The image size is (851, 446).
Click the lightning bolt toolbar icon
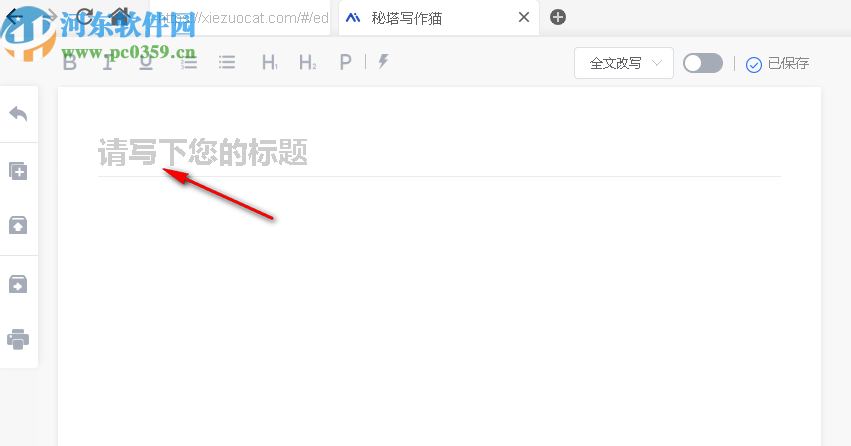383,61
